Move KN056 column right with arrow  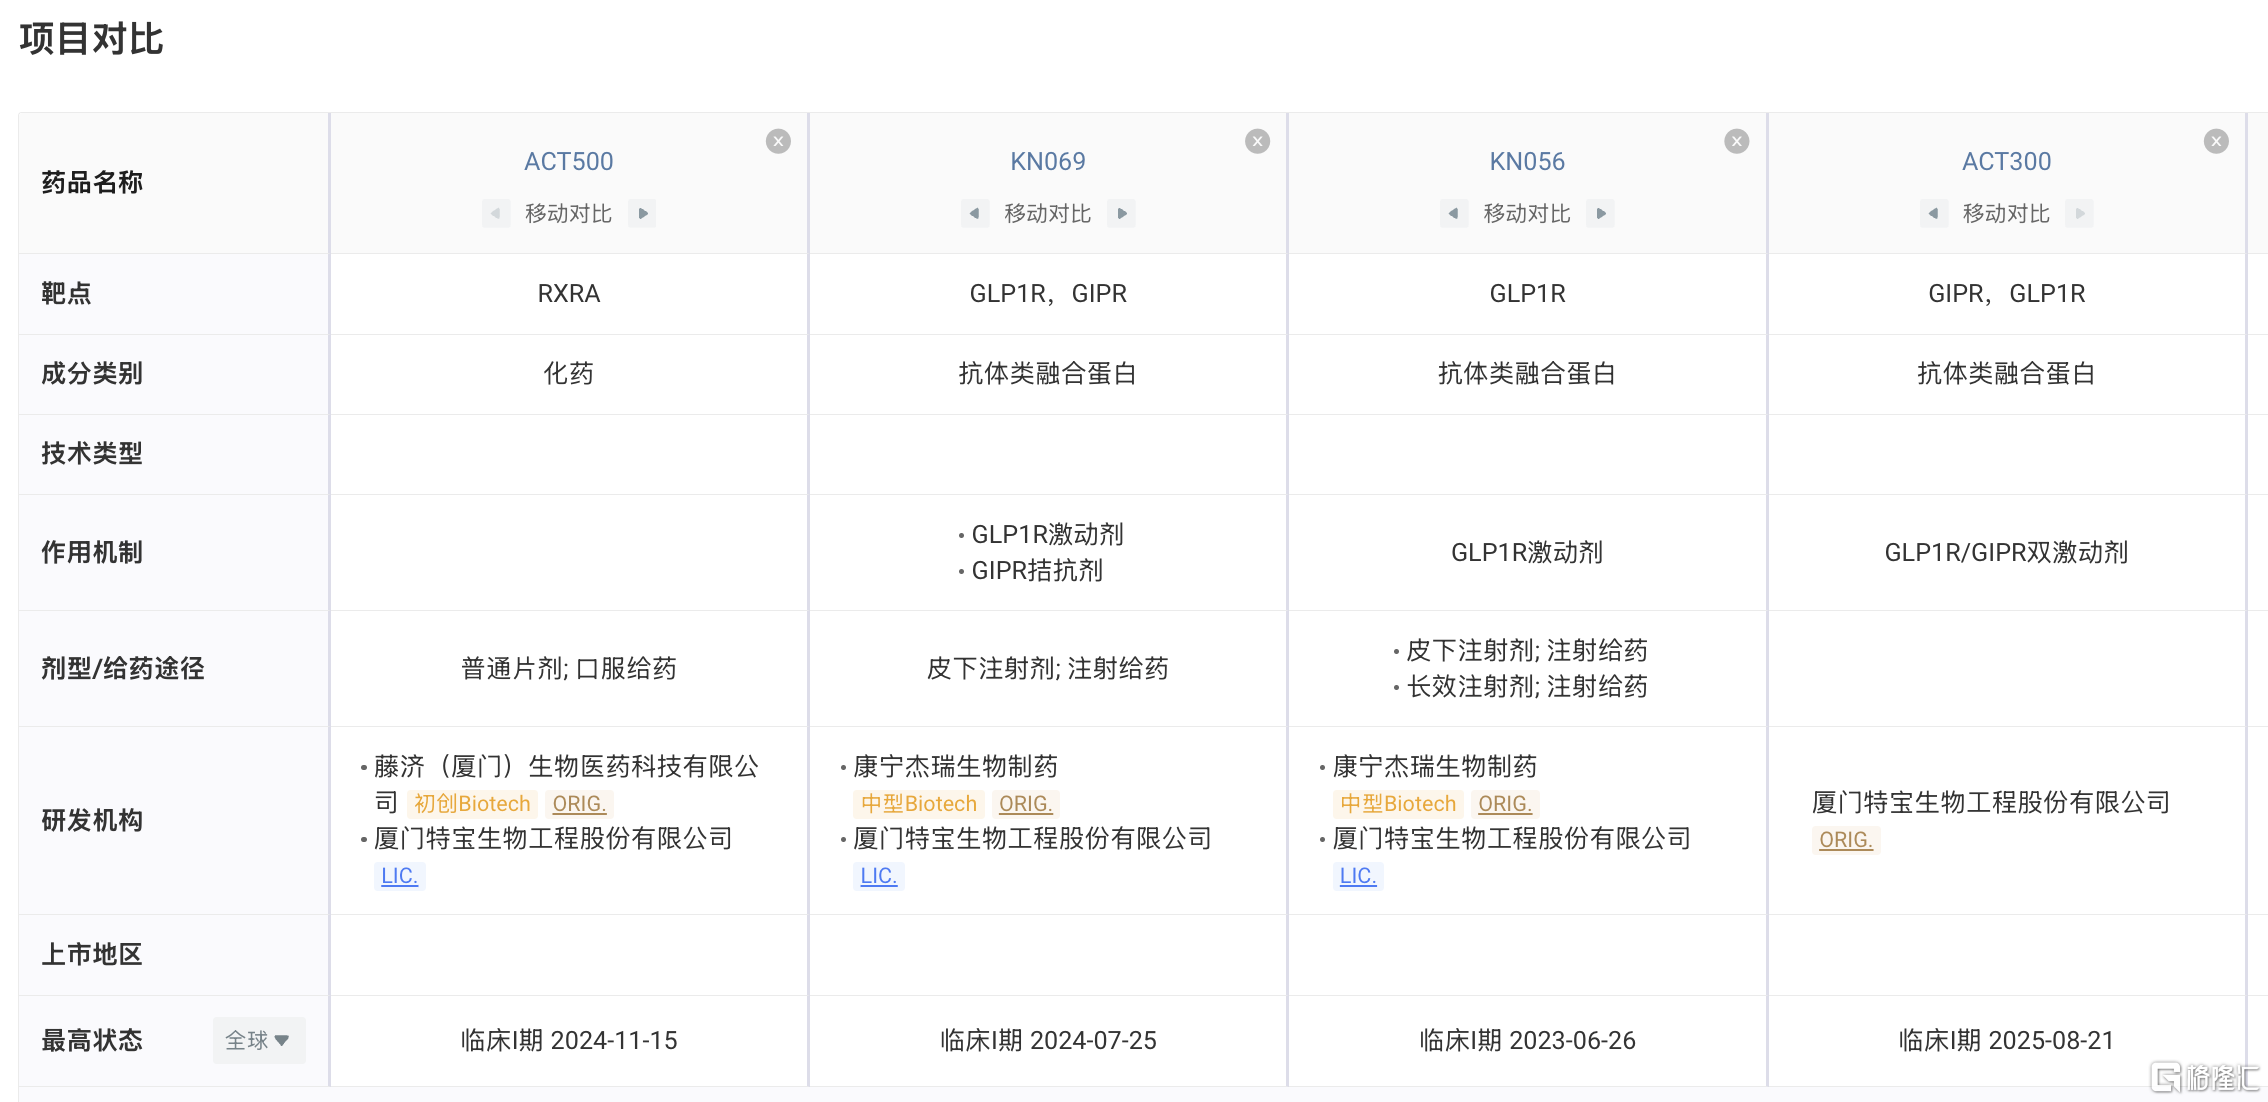coord(1601,213)
